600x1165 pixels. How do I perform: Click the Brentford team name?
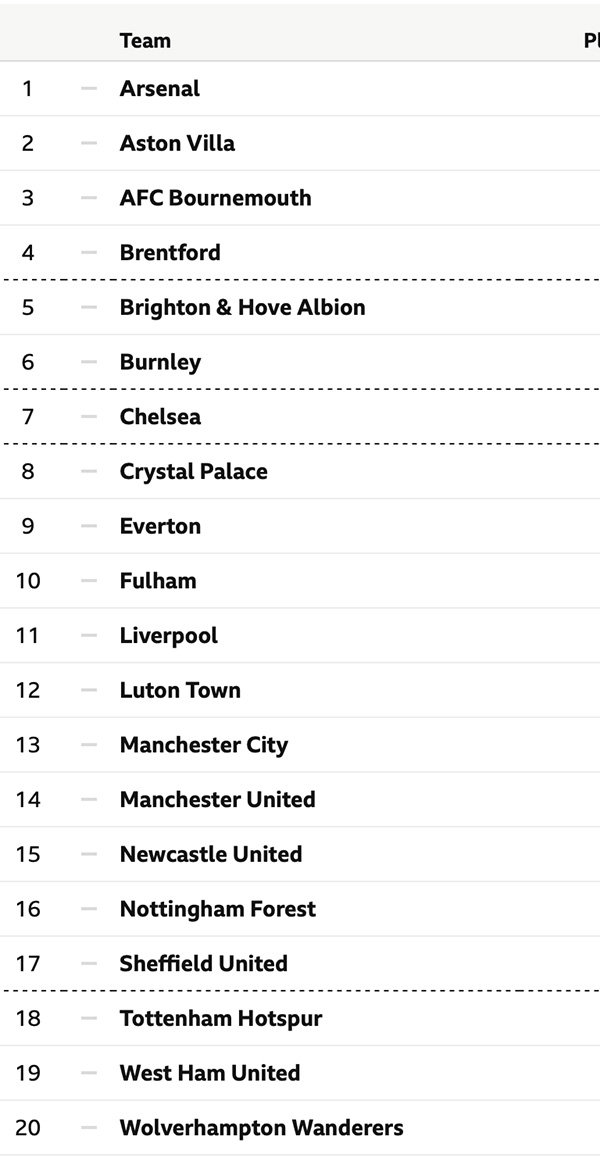(170, 252)
